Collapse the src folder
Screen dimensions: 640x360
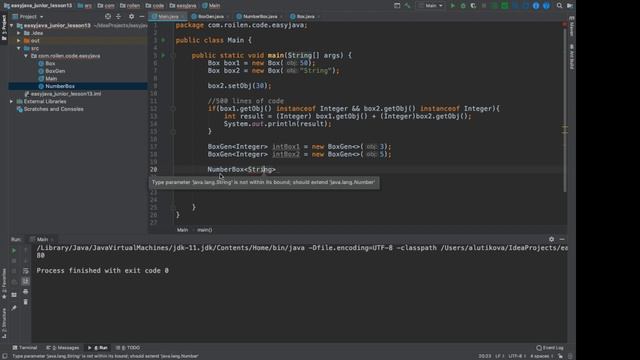19,48
